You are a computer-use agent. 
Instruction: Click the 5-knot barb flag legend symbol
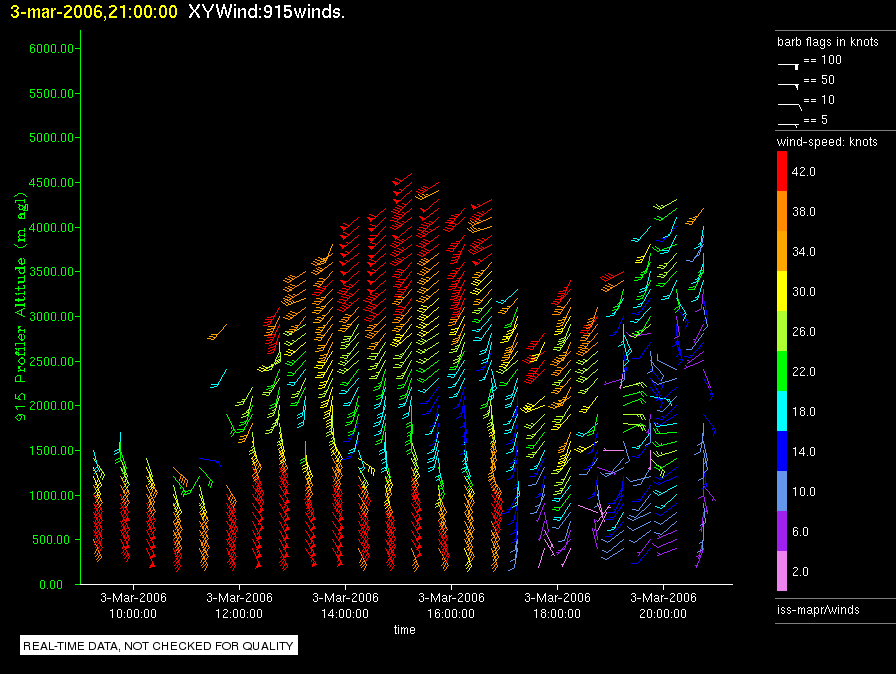click(x=788, y=124)
